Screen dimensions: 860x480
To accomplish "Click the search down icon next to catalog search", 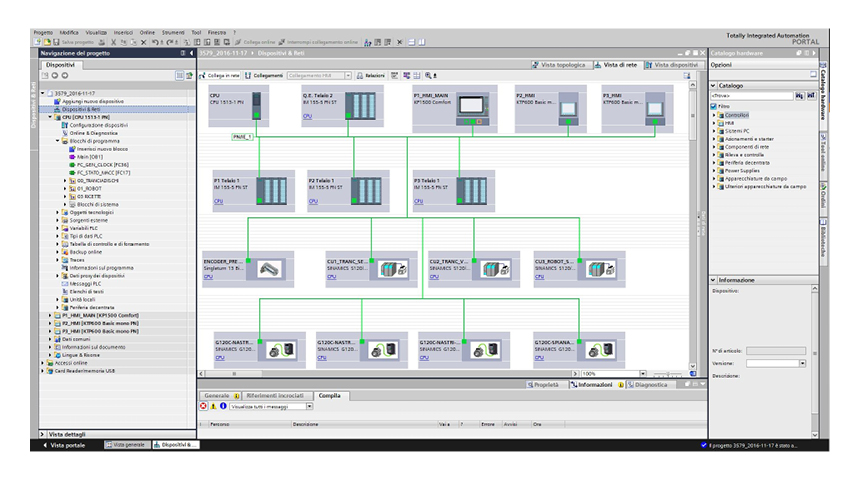I will 800,96.
